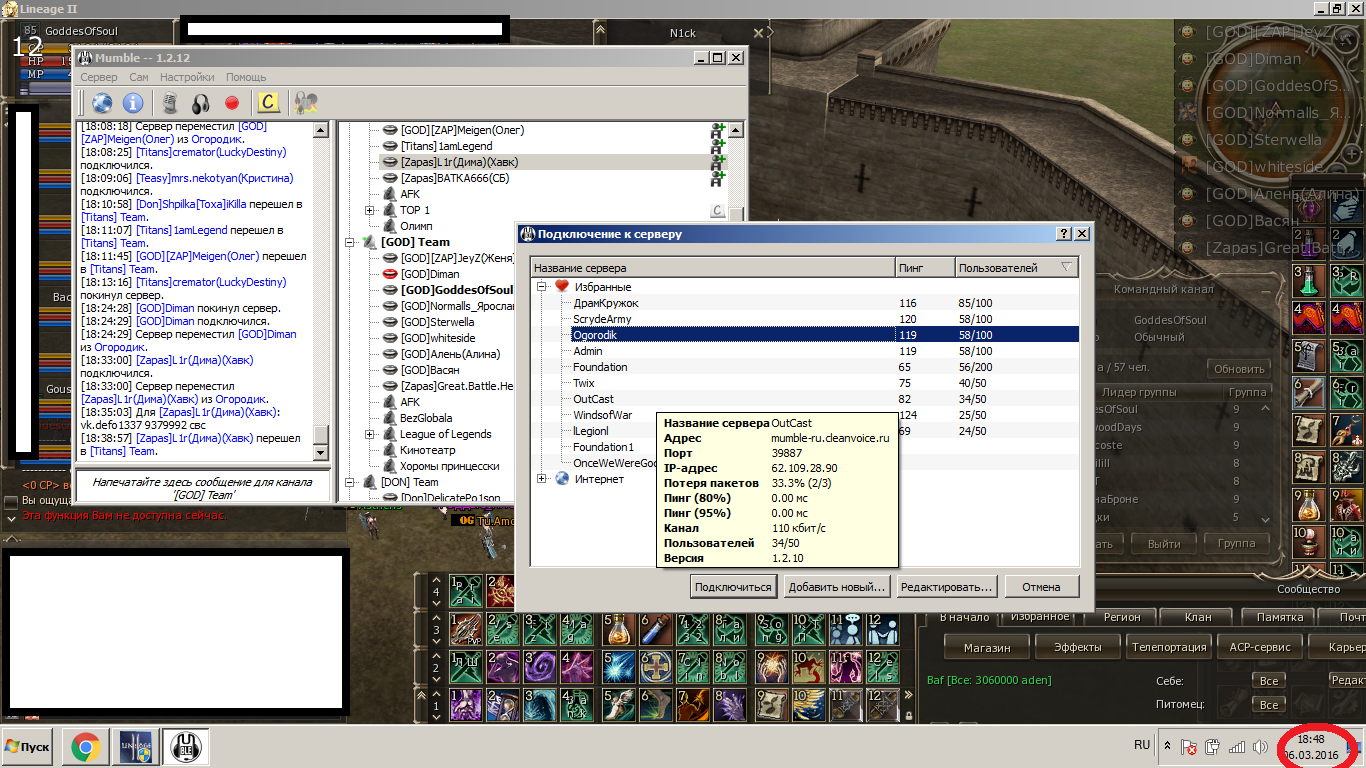Click the Mumble icon in Windows taskbar
Viewport: 1366px width, 768px height.
[x=184, y=746]
